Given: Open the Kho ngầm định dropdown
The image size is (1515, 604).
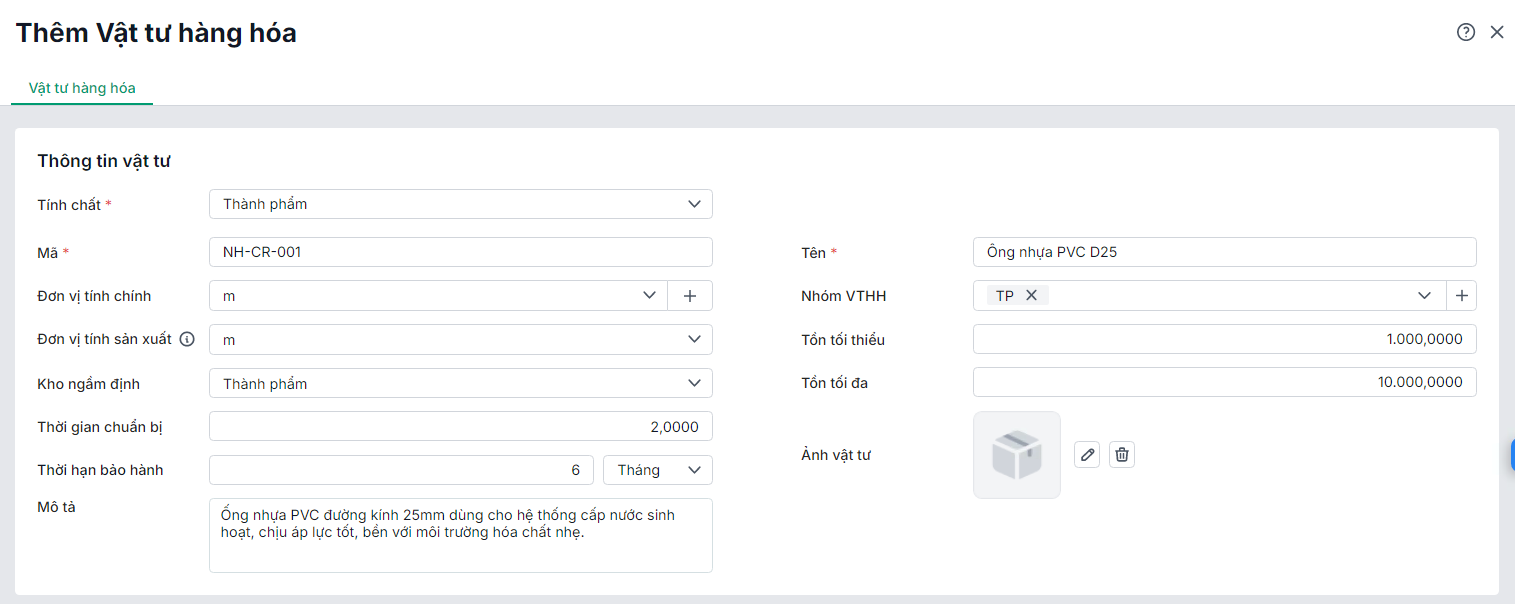Looking at the screenshot, I should (x=694, y=384).
